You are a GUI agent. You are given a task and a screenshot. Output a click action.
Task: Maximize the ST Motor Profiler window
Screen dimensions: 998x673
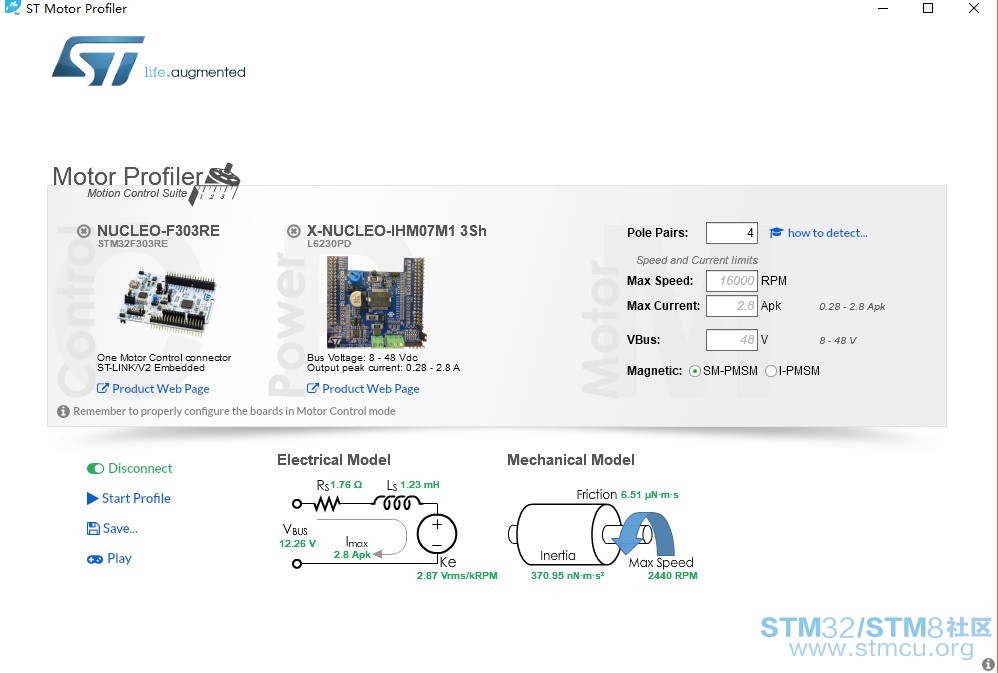pyautogui.click(x=928, y=8)
